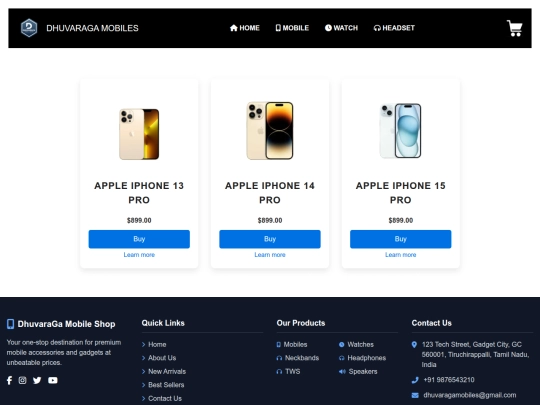Open the Facebook social icon
Image resolution: width=540 pixels, height=405 pixels.
9,380
